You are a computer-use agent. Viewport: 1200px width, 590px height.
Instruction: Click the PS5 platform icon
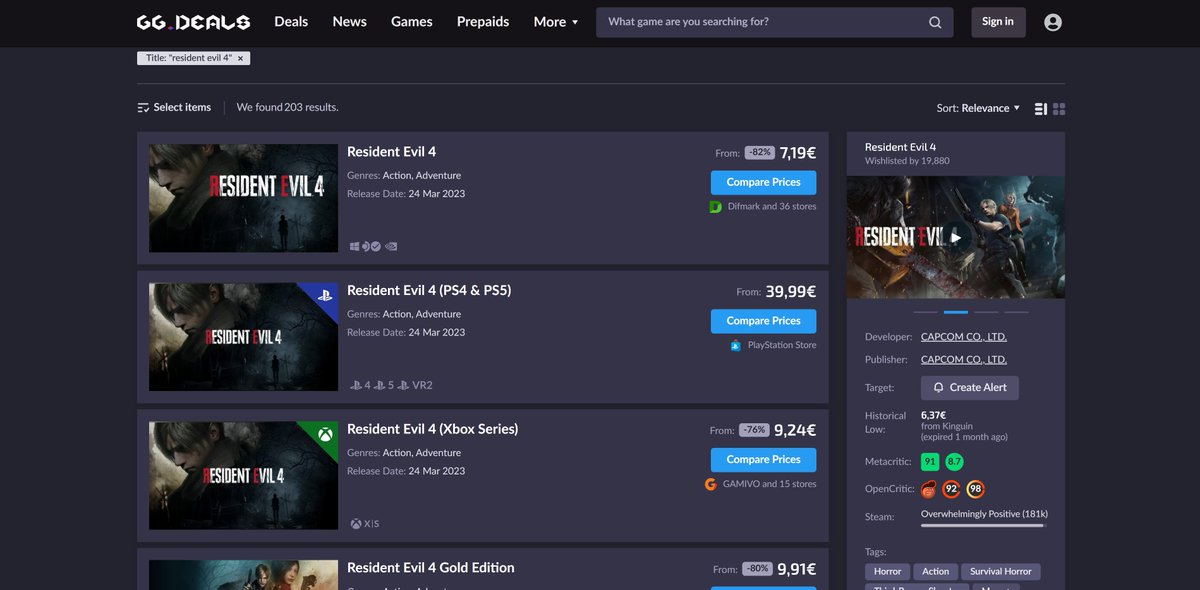tap(384, 385)
